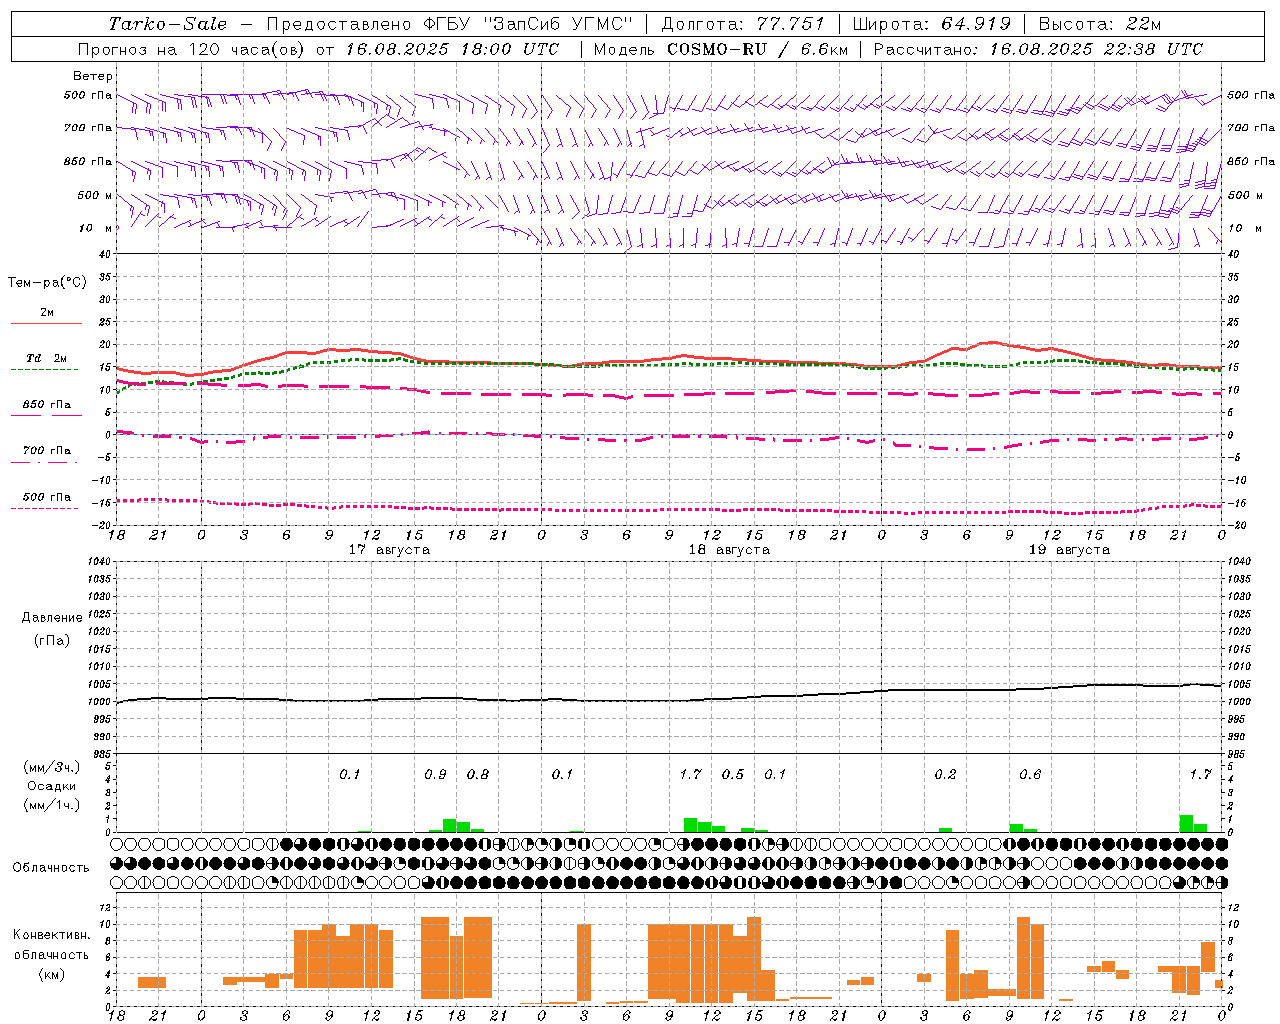Click the Высота: 22м elevation text
This screenshot has height=1024, width=1280.
pos(1100,24)
